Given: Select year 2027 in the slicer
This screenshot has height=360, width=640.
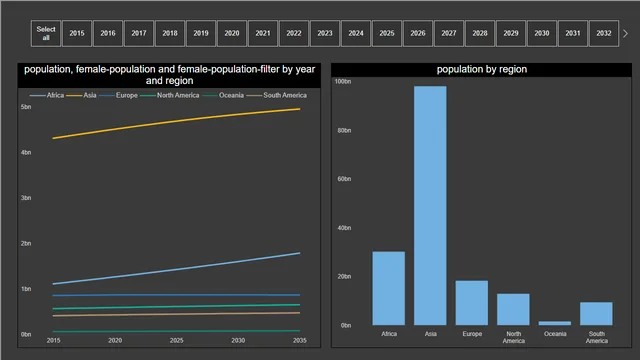Looking at the screenshot, I should tap(449, 33).
